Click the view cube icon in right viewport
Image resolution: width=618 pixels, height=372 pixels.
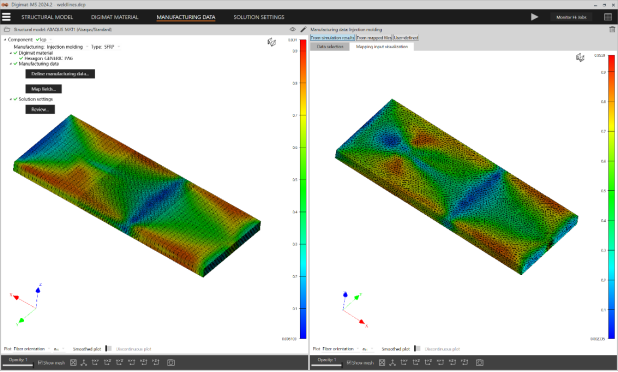pos(580,58)
